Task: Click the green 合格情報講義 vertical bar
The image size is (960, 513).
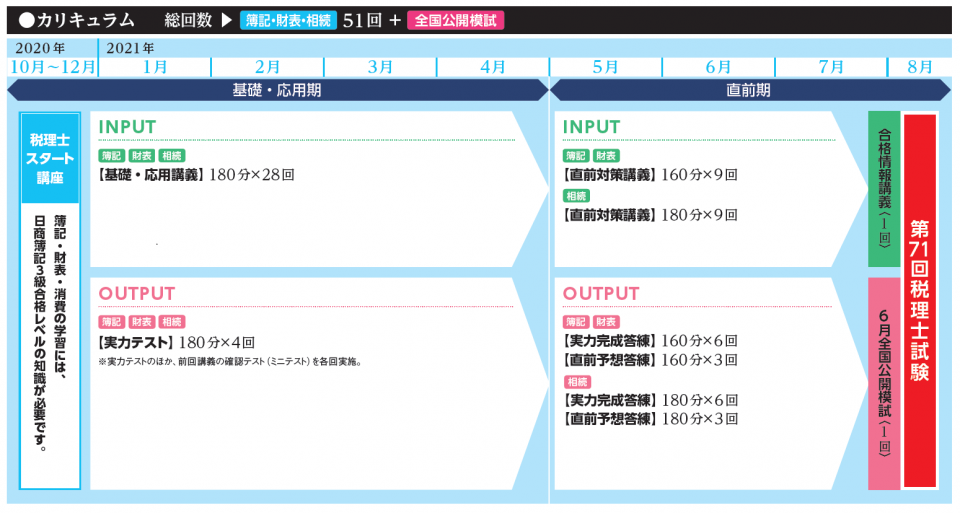Action: pyautogui.click(x=884, y=189)
